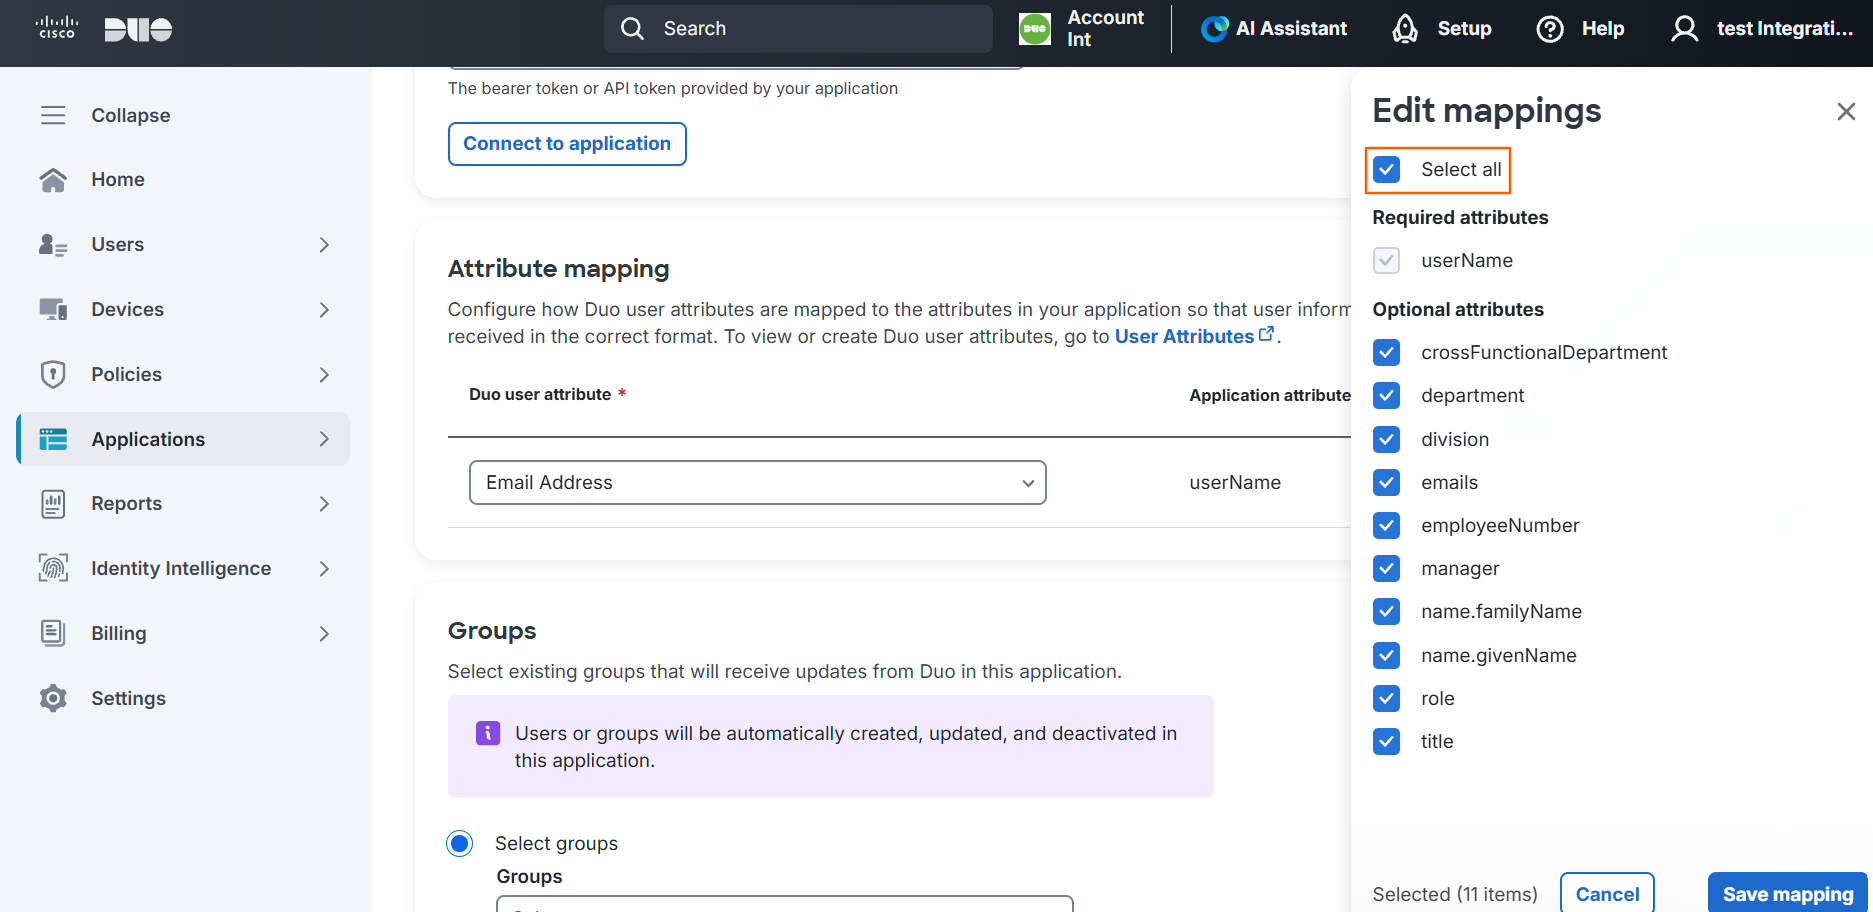Click the user profile icon
The image size is (1873, 912).
click(1684, 29)
